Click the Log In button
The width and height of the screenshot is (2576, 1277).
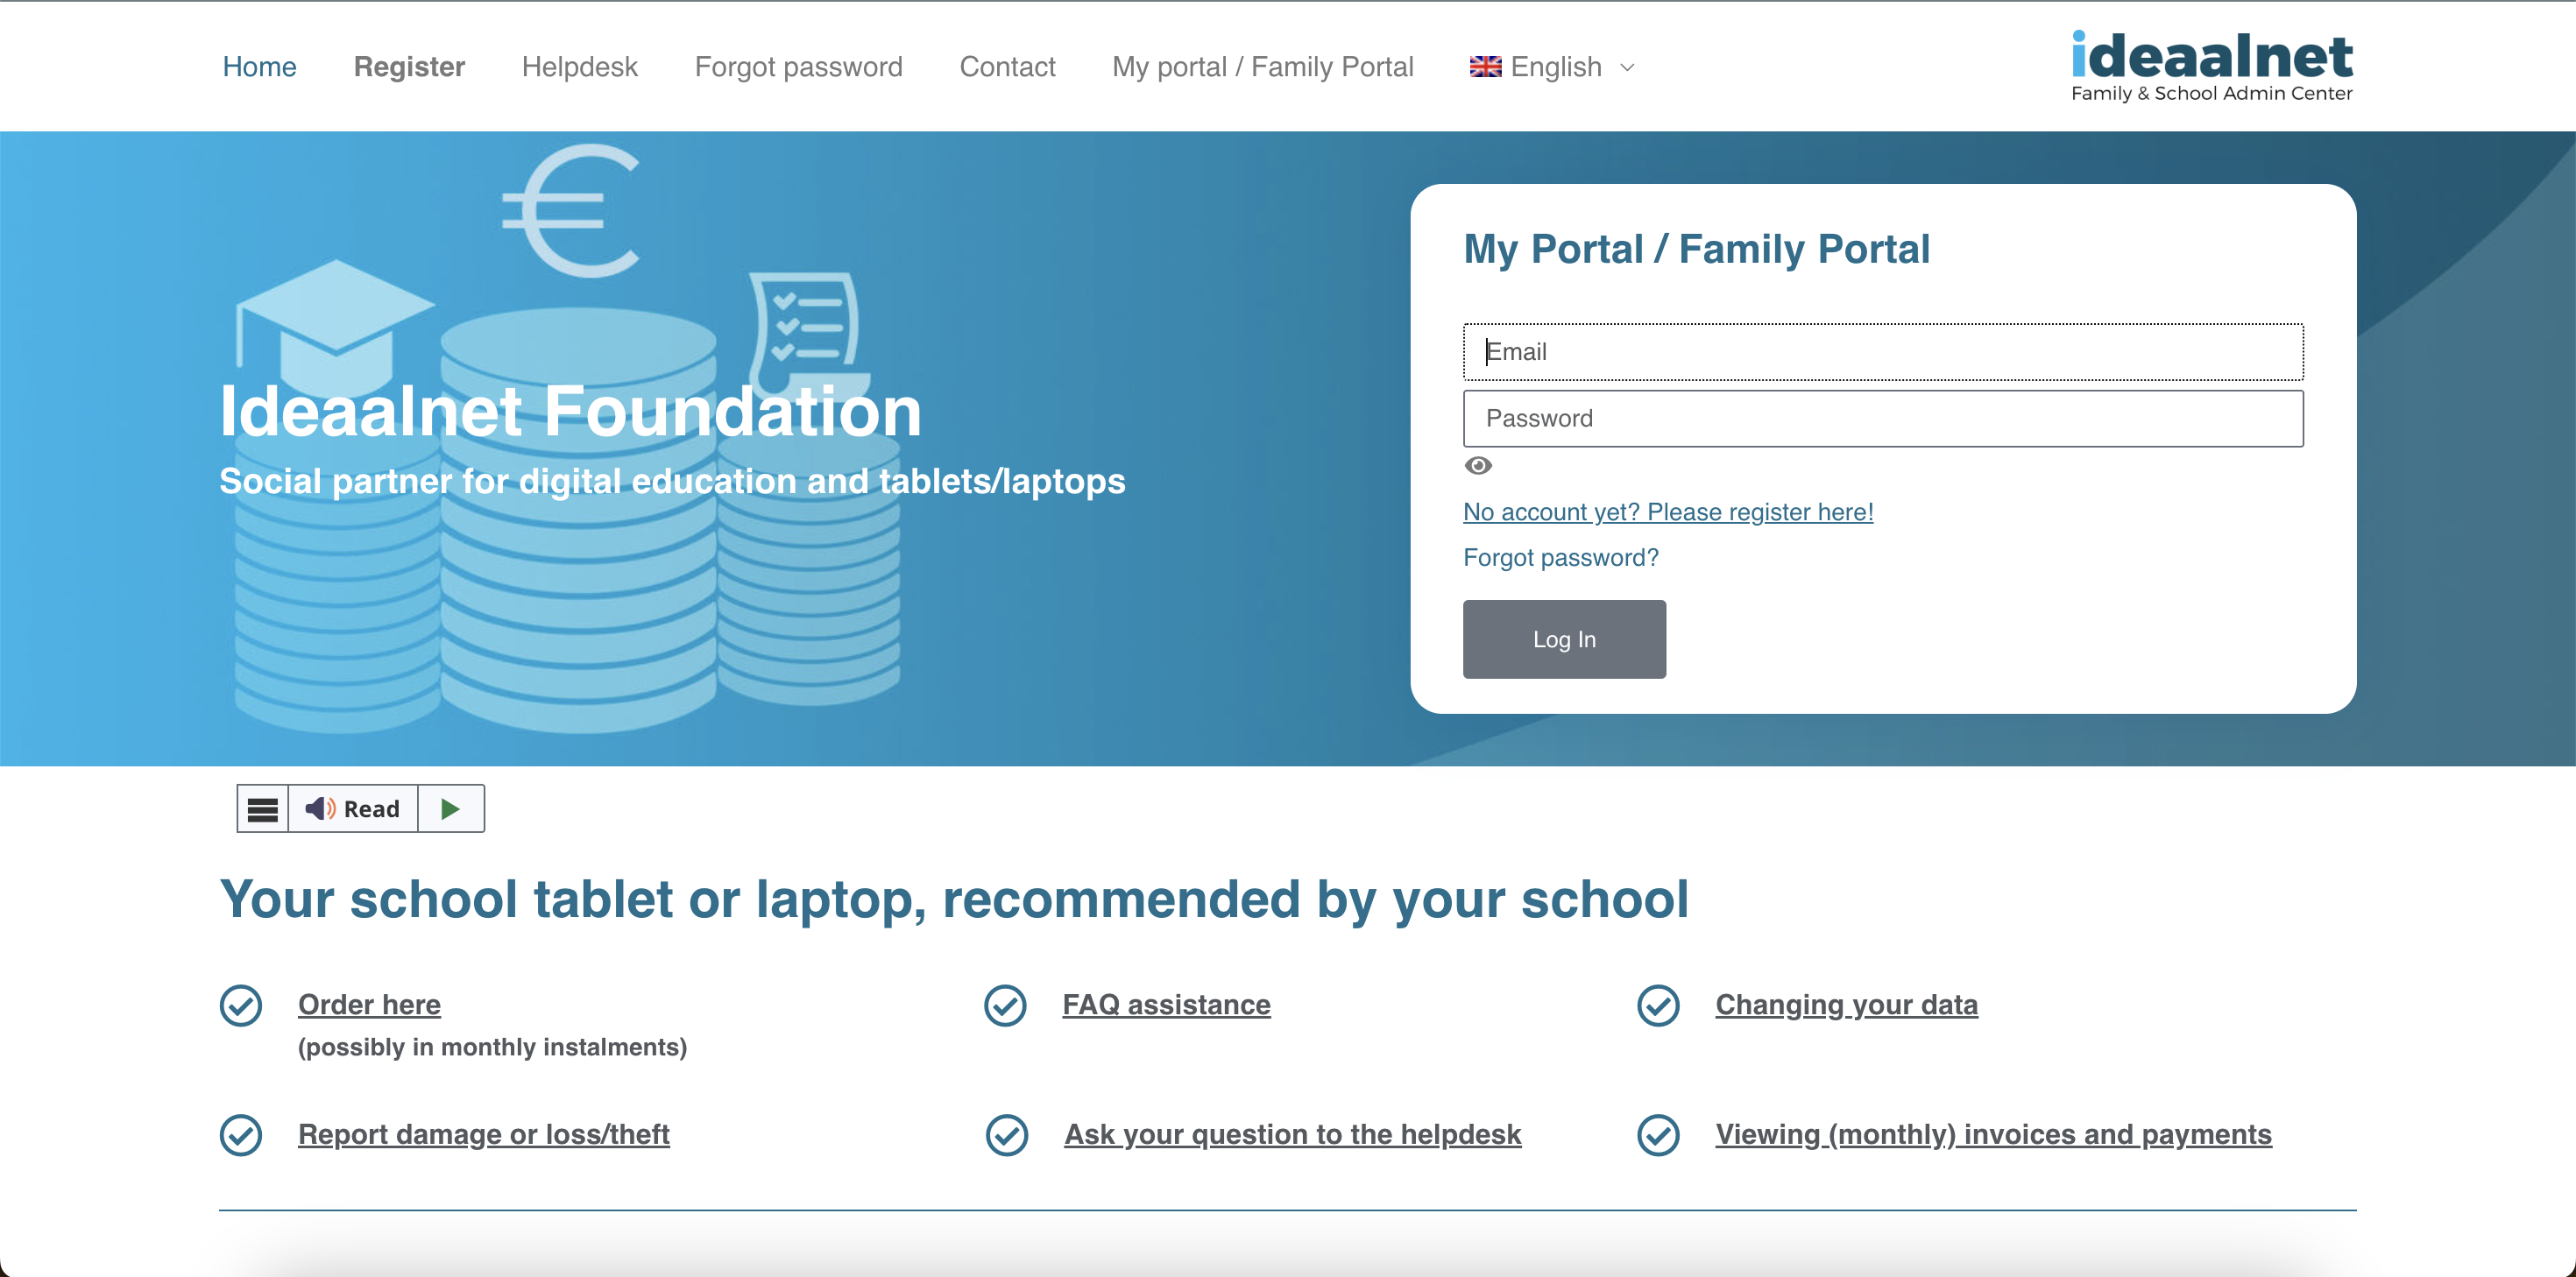point(1564,639)
